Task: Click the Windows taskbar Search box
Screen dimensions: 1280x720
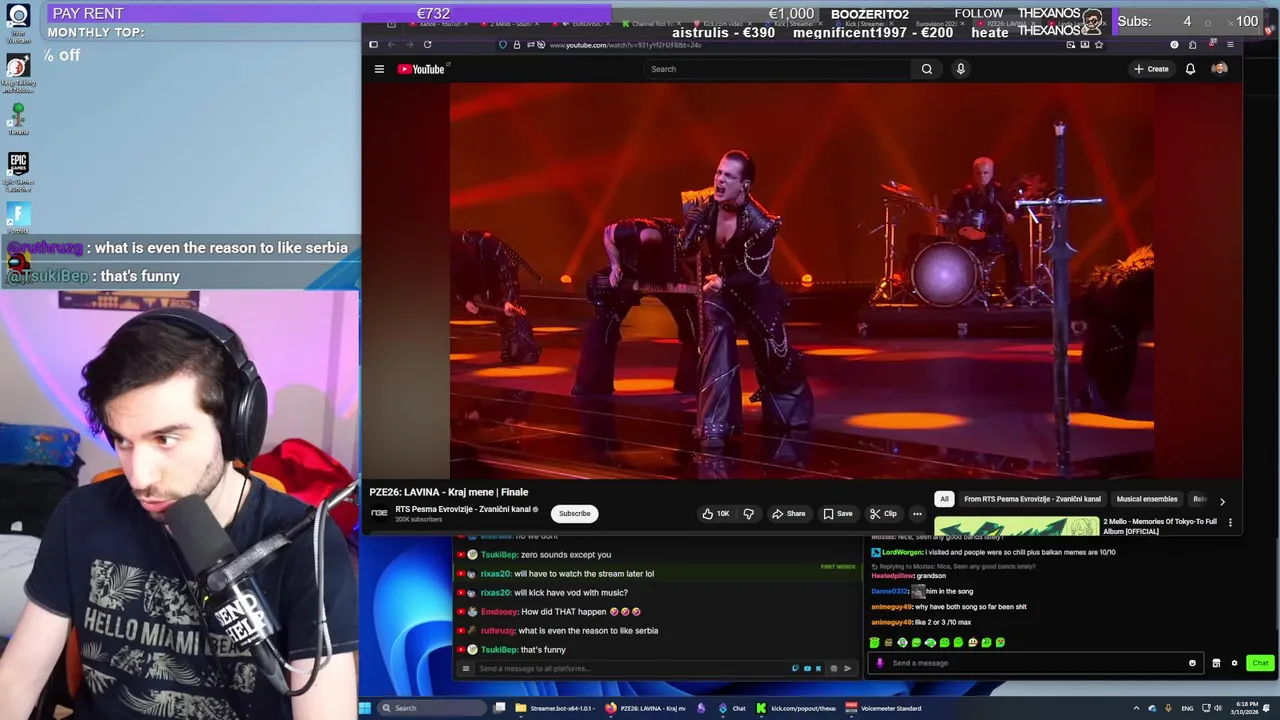Action: coord(432,708)
